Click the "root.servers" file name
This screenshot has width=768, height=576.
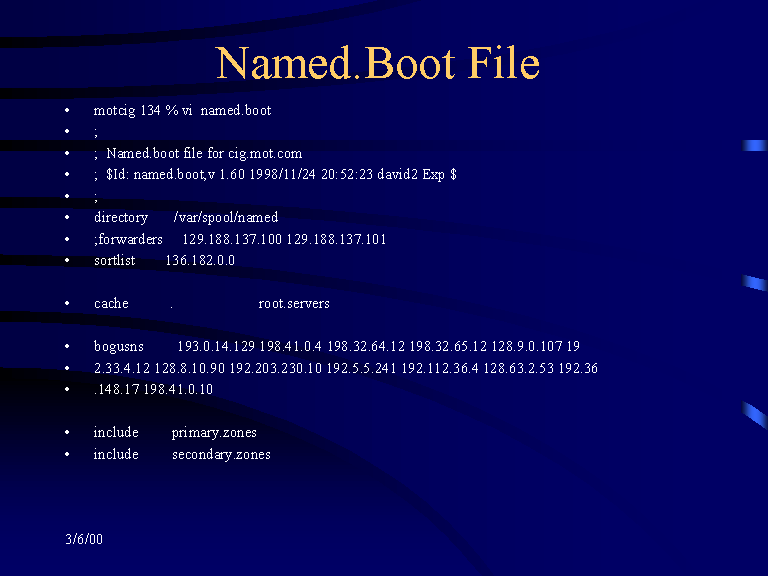tap(294, 303)
